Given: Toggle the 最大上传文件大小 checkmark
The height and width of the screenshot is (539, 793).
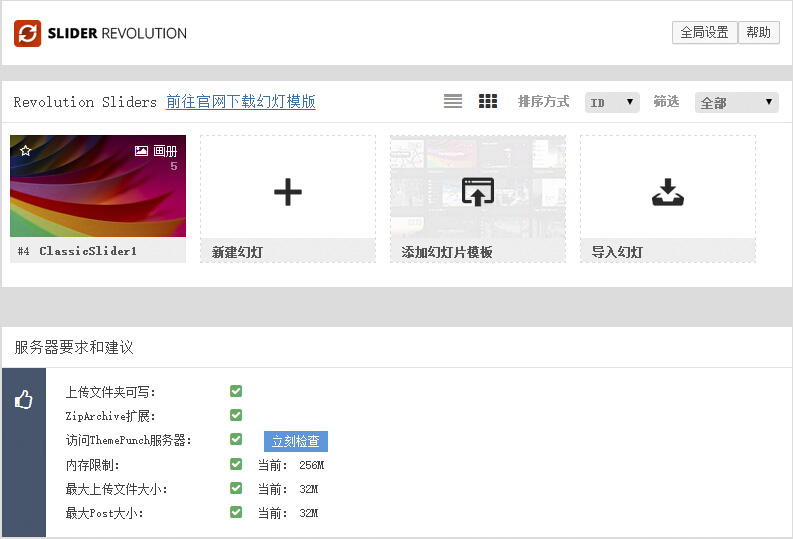Looking at the screenshot, I should [236, 488].
